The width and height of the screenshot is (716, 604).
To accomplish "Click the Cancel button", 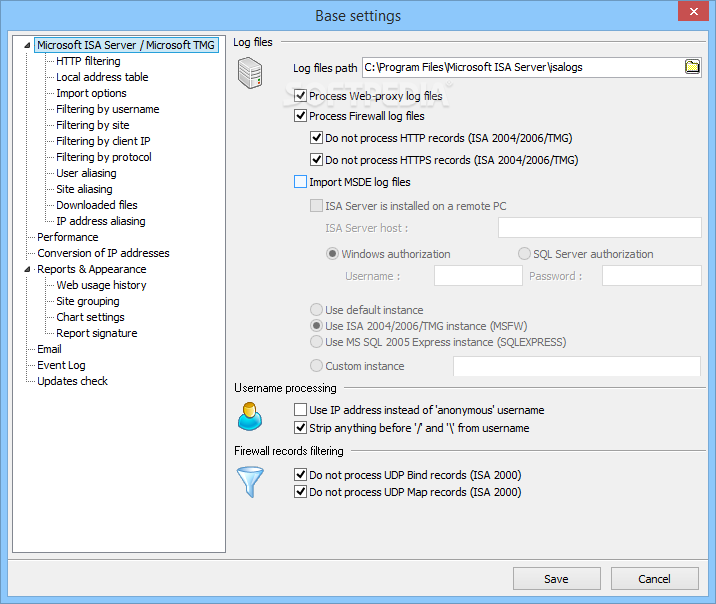I will [655, 579].
